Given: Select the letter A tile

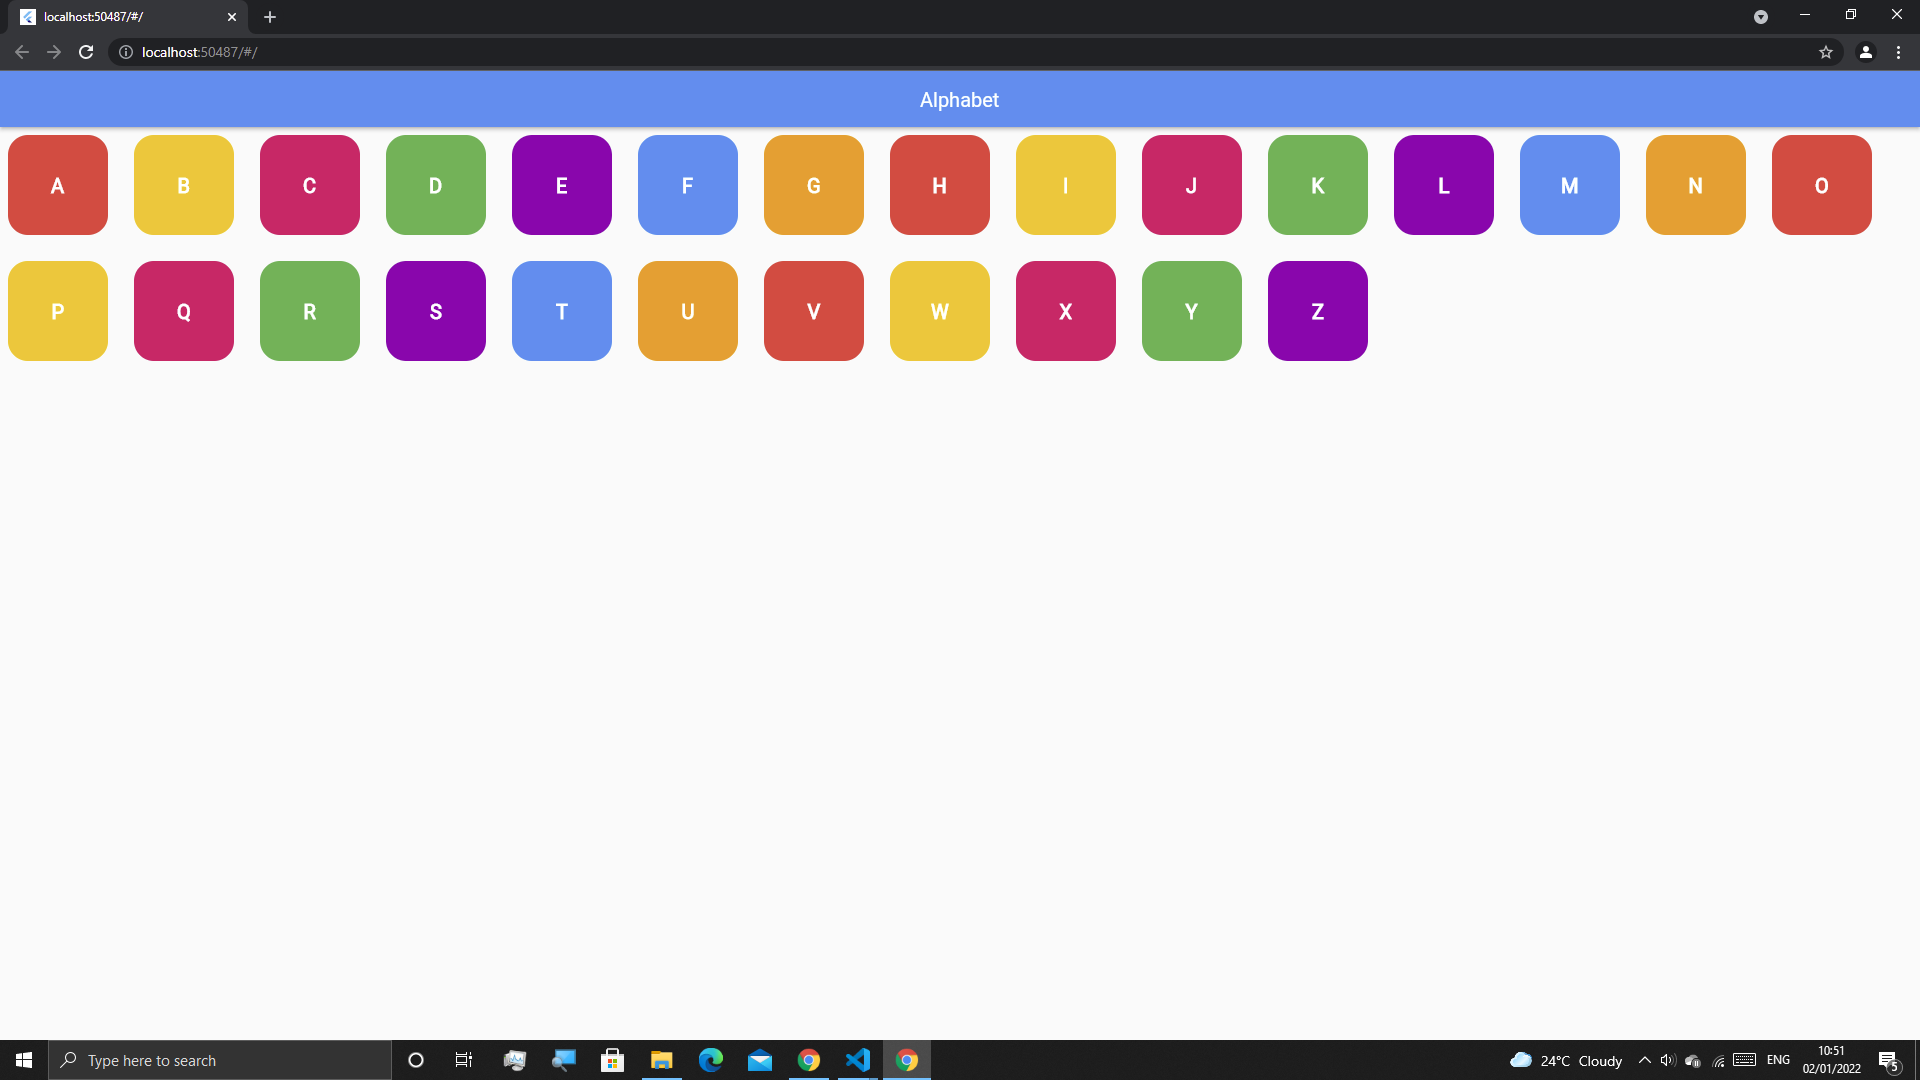Looking at the screenshot, I should tap(57, 185).
